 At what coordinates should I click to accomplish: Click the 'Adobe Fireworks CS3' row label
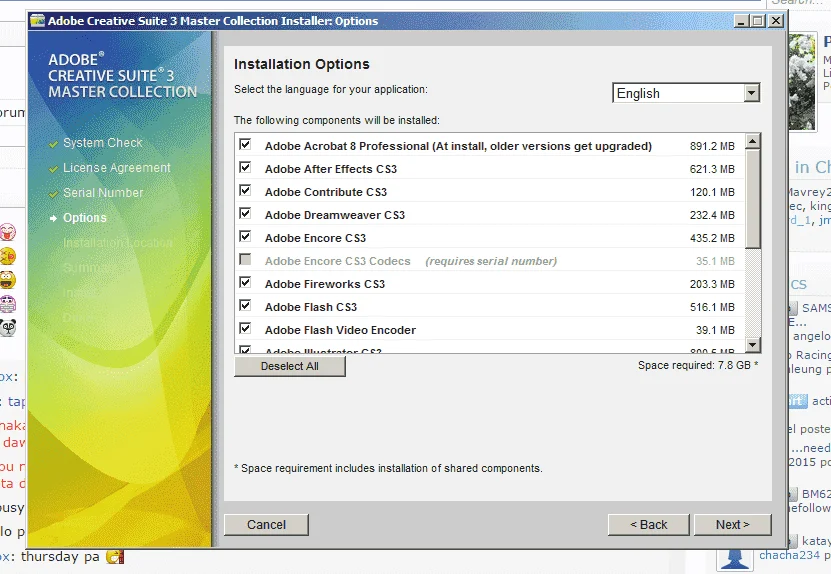[x=325, y=284]
